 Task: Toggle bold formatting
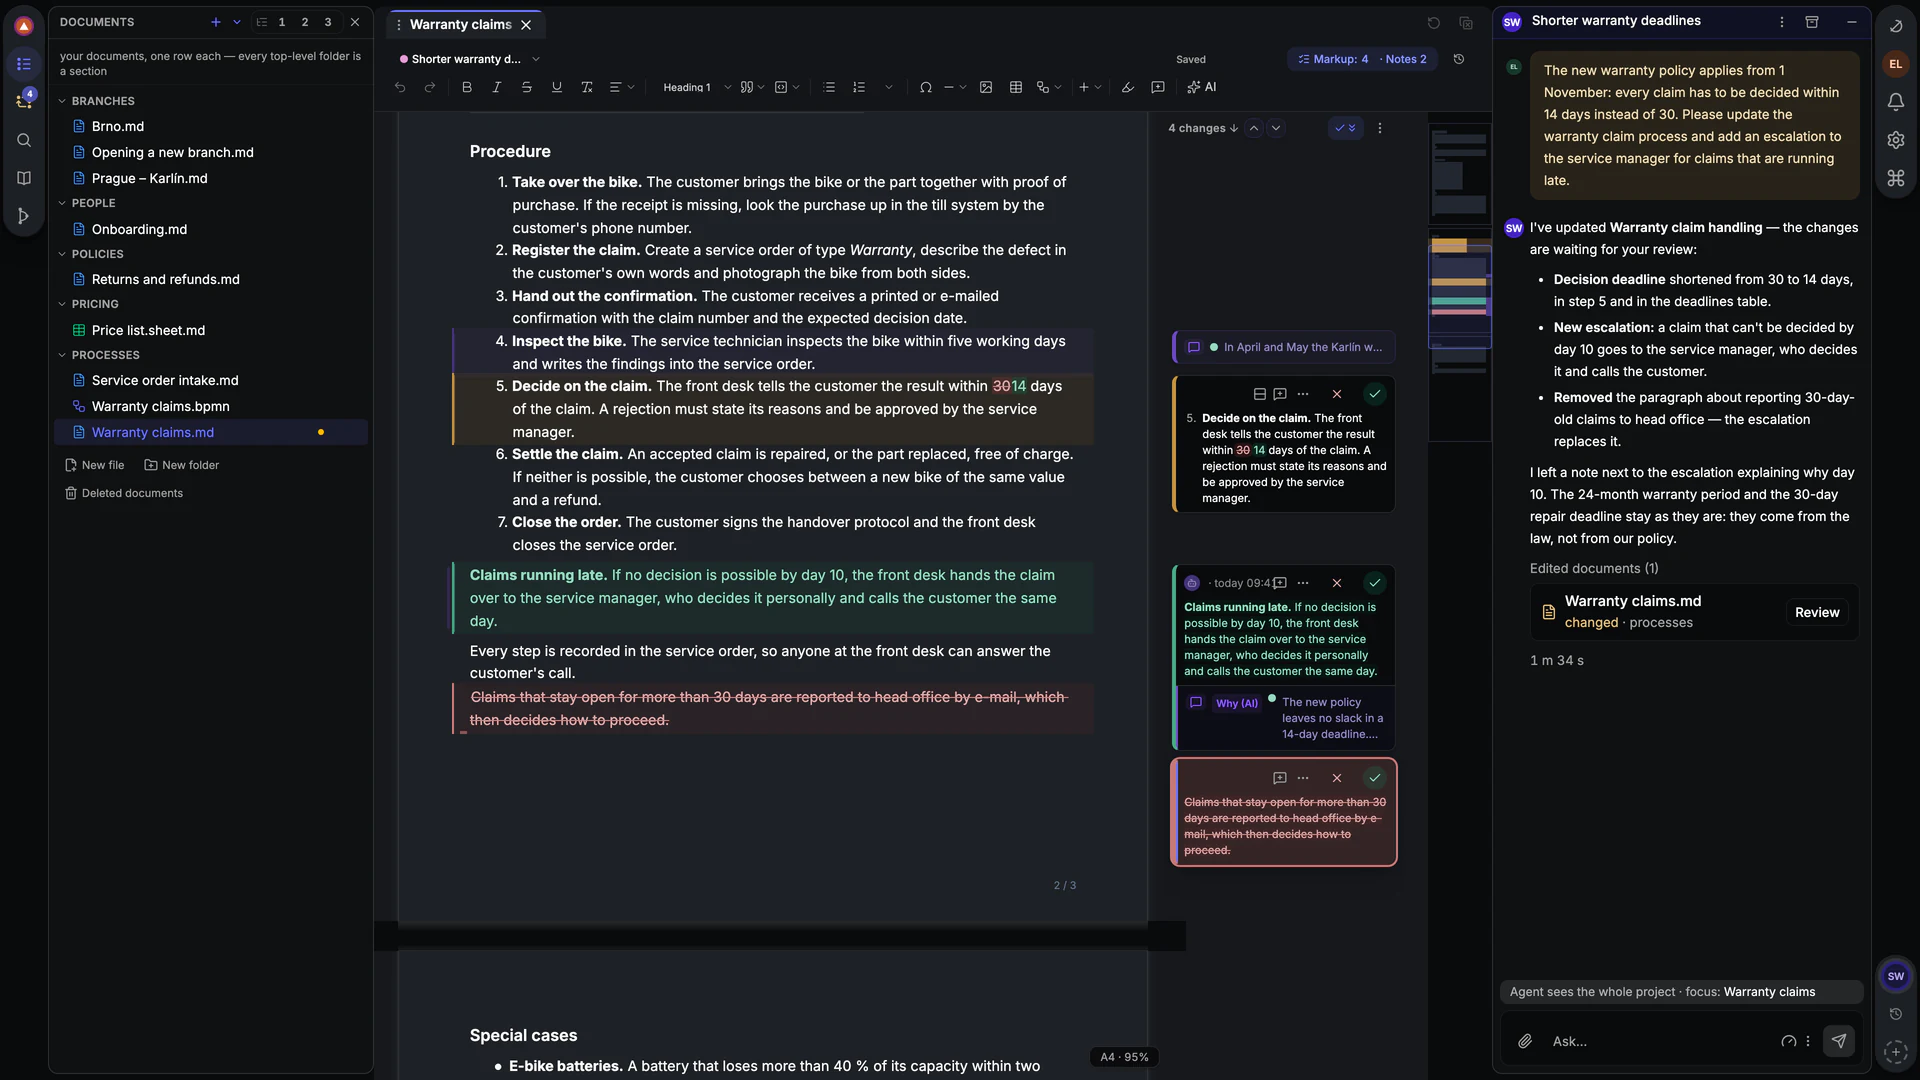click(467, 88)
